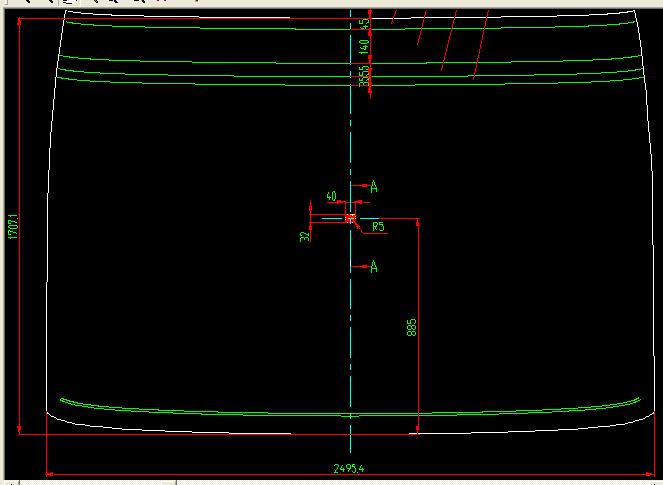Screen dimensions: 663x485
Task: Select the 355.5 dimension text
Action: pos(365,75)
